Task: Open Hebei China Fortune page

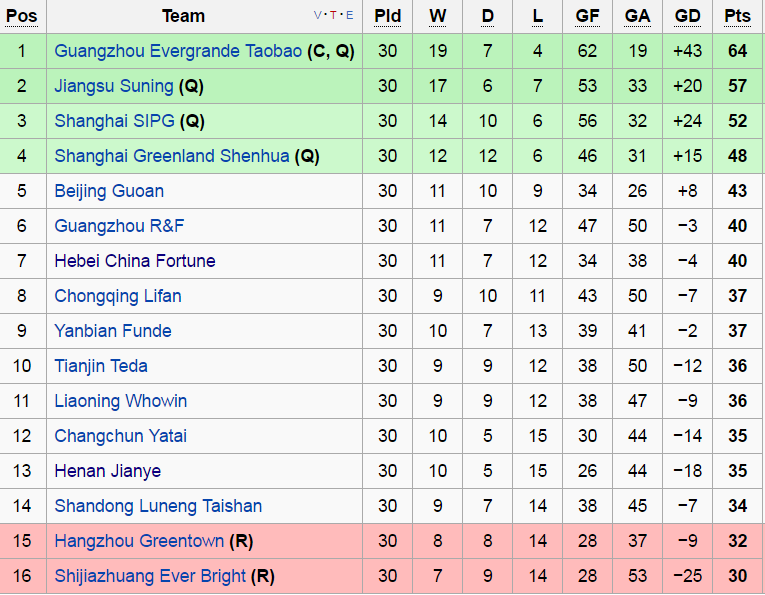Action: point(135,261)
